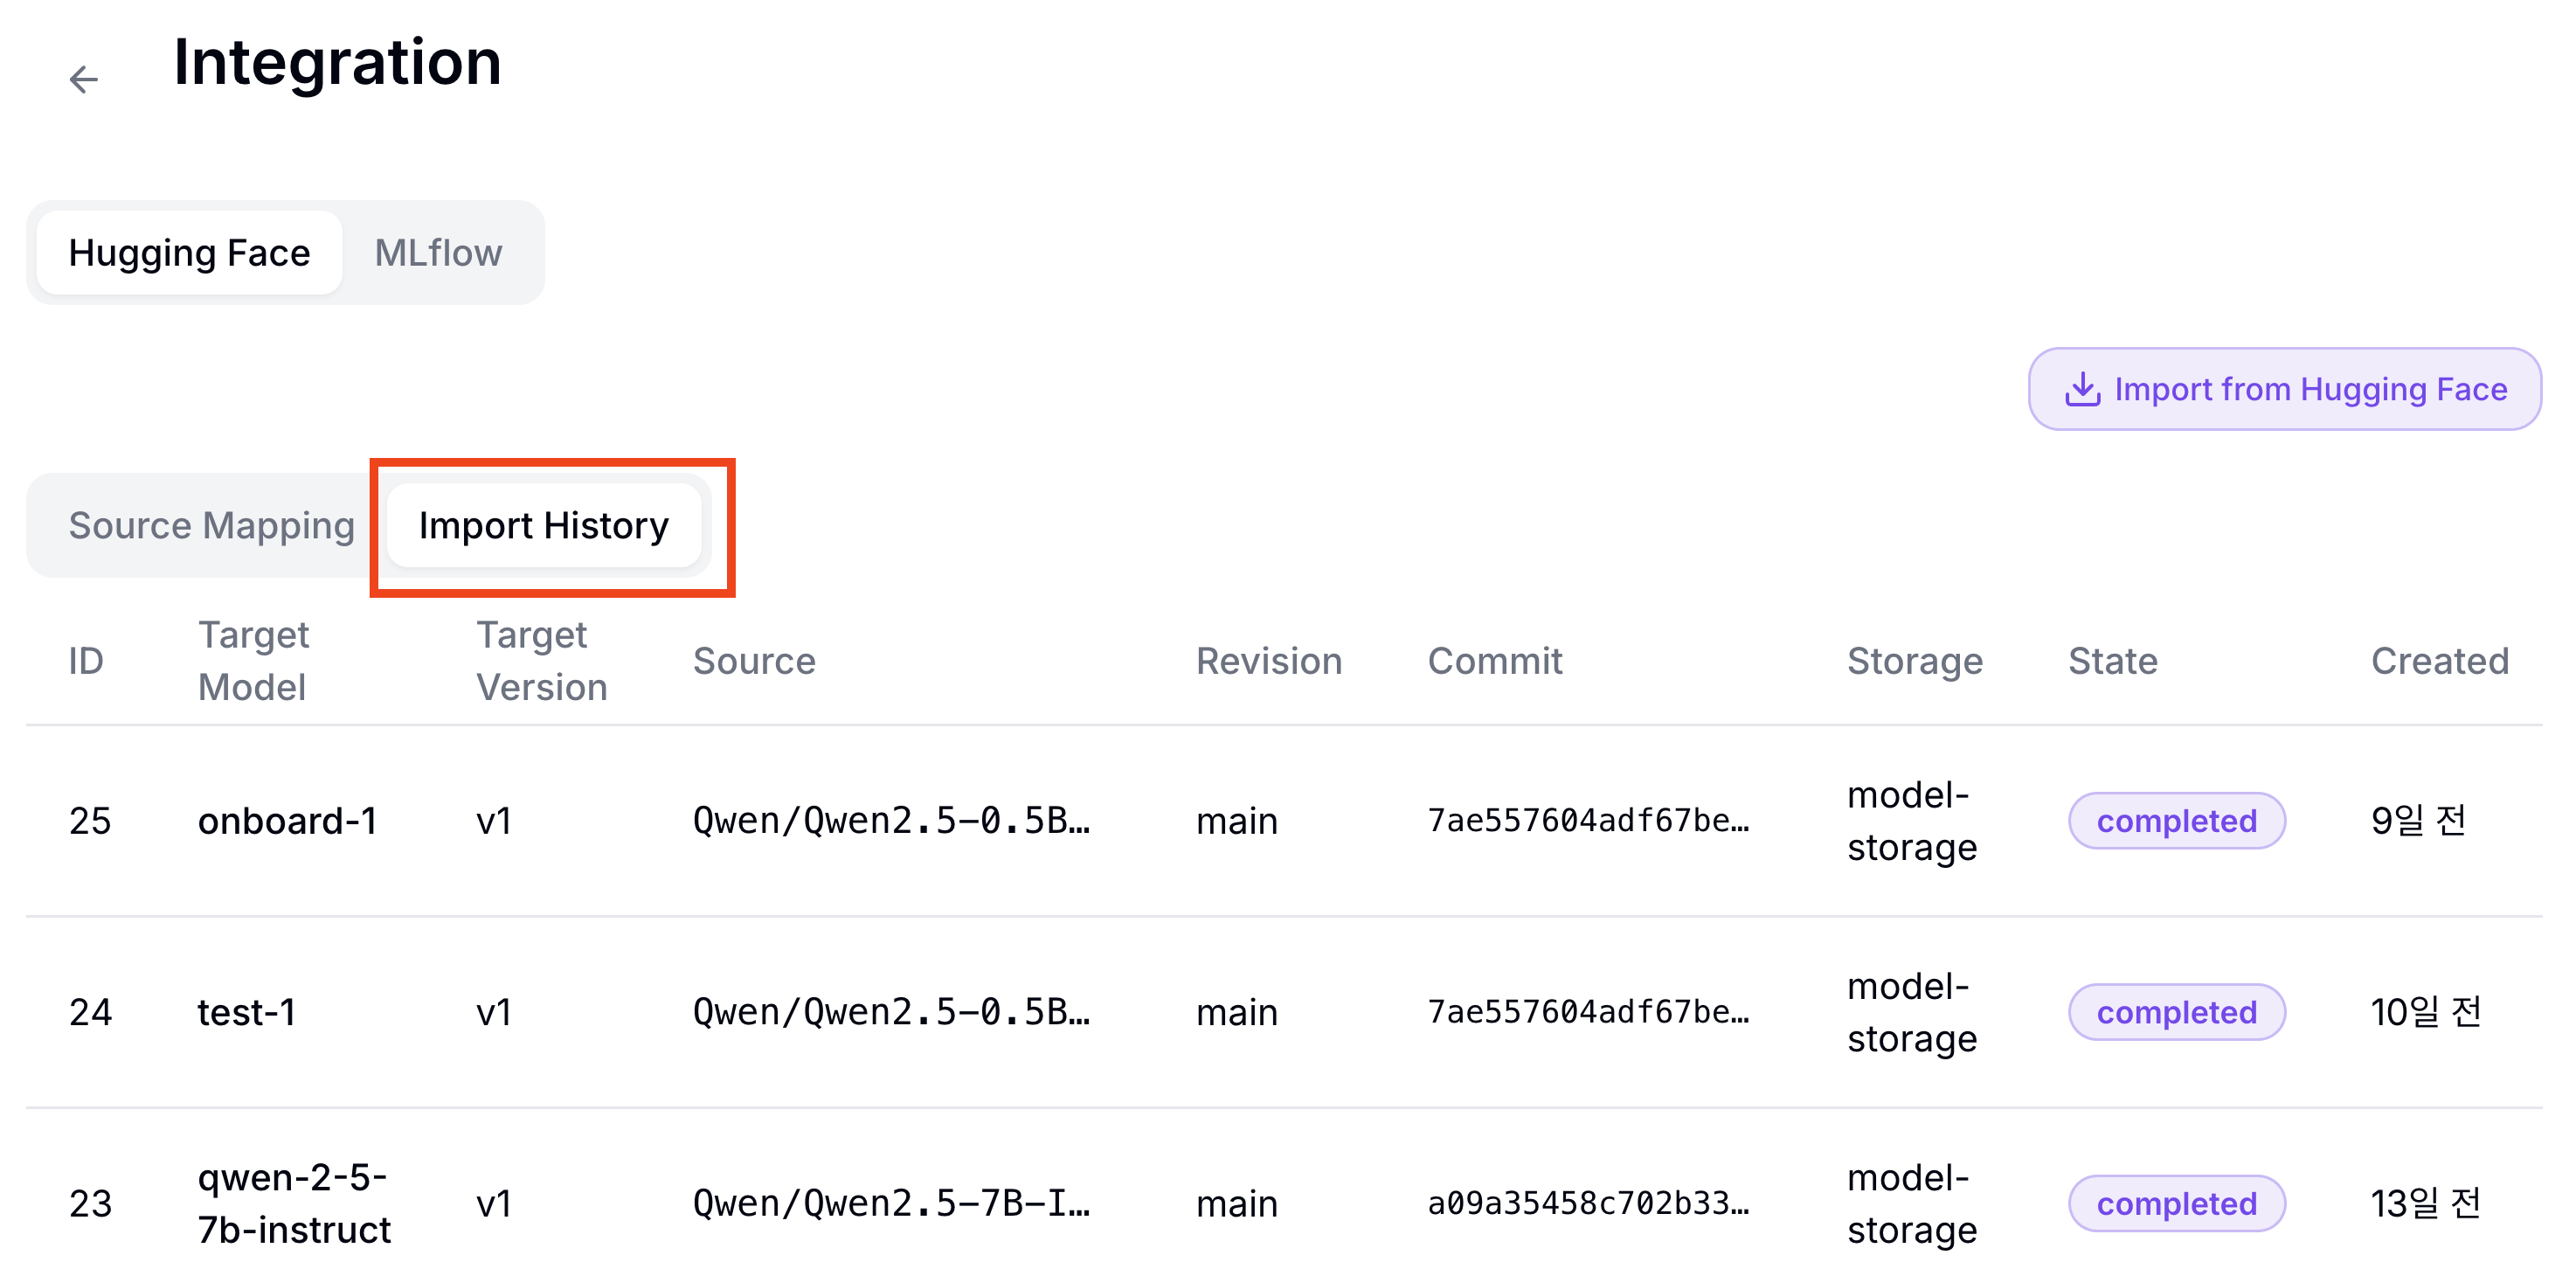
Task: Open the Source Mapping tab
Action: [211, 525]
